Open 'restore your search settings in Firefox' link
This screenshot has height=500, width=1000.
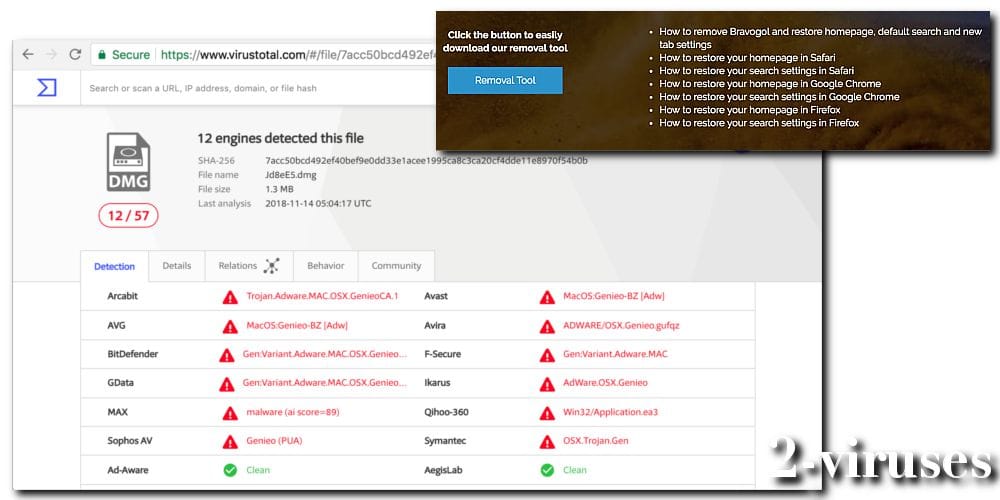[759, 123]
